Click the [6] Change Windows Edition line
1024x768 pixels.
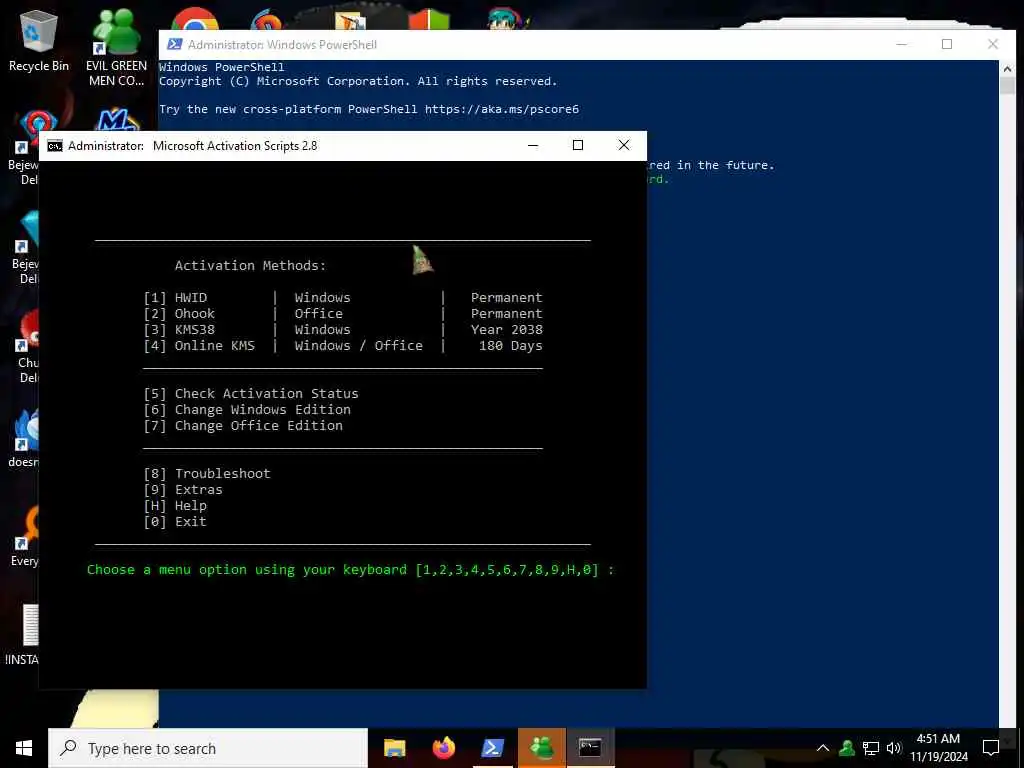coord(247,409)
